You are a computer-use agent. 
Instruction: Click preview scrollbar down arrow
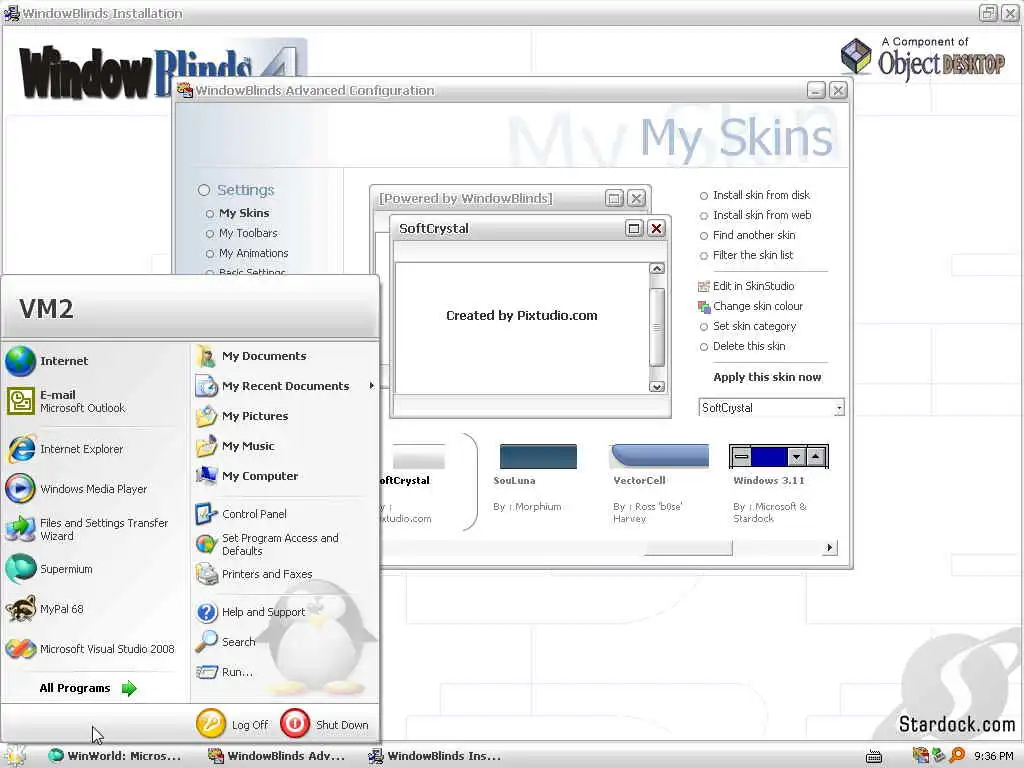tap(657, 387)
